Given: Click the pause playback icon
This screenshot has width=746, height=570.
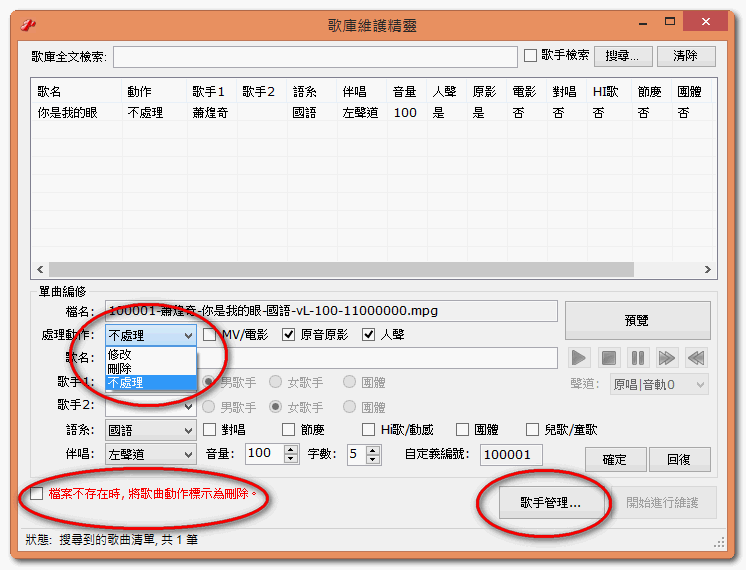Looking at the screenshot, I should 637,358.
